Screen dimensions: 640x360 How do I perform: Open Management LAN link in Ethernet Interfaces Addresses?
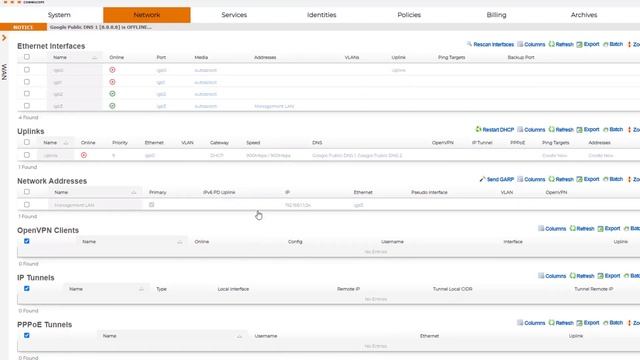(x=274, y=106)
